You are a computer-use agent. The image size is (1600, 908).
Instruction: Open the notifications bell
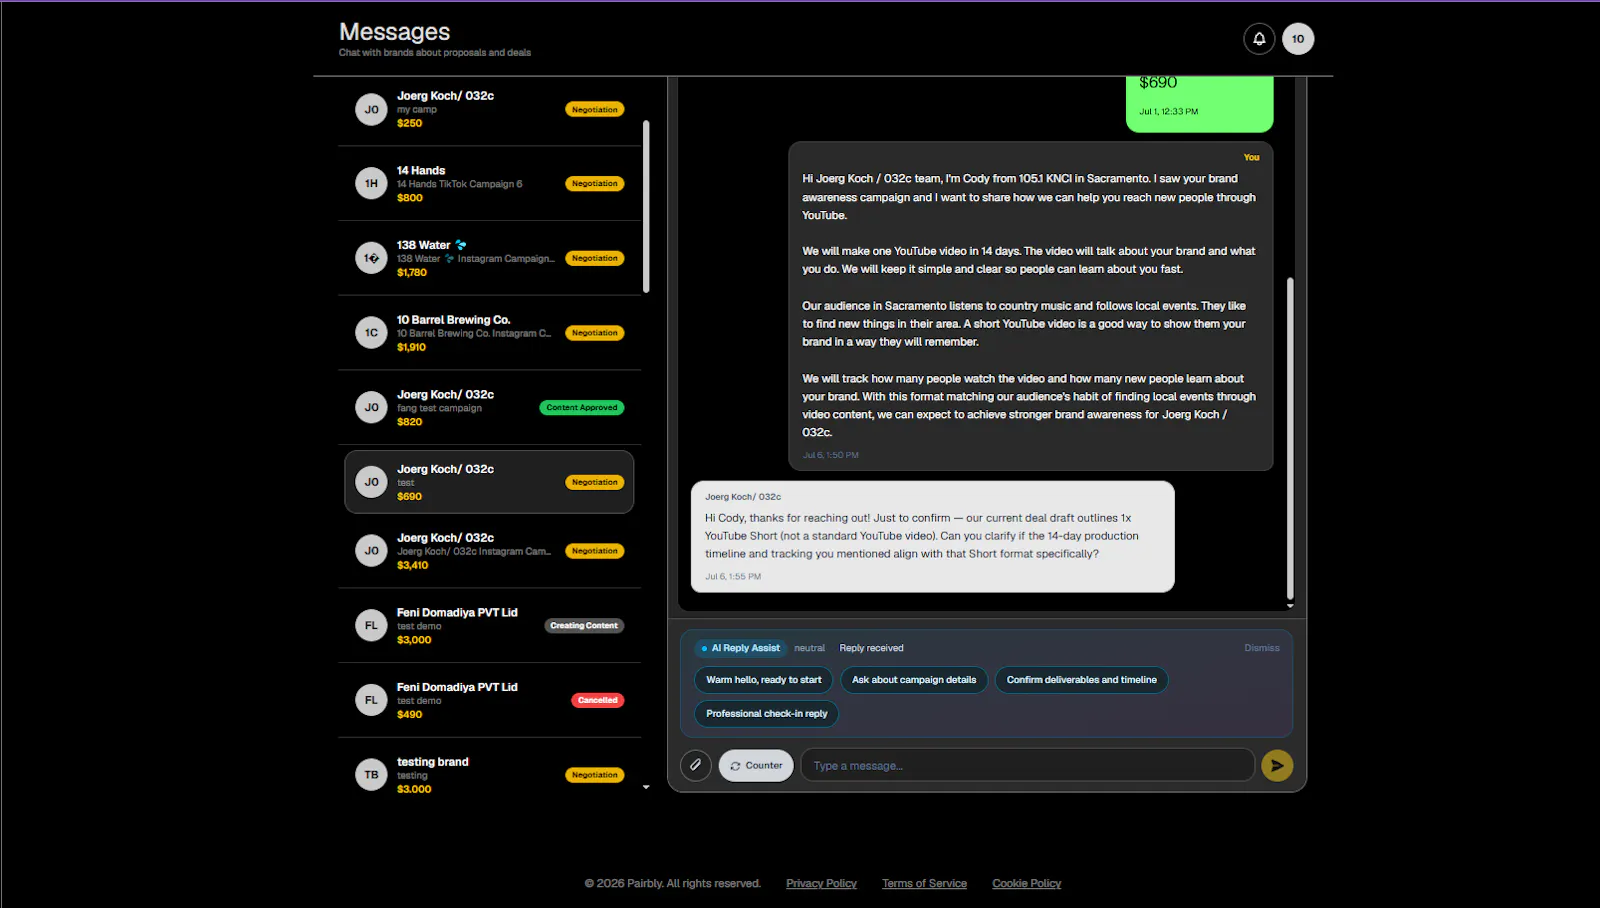[x=1259, y=39]
